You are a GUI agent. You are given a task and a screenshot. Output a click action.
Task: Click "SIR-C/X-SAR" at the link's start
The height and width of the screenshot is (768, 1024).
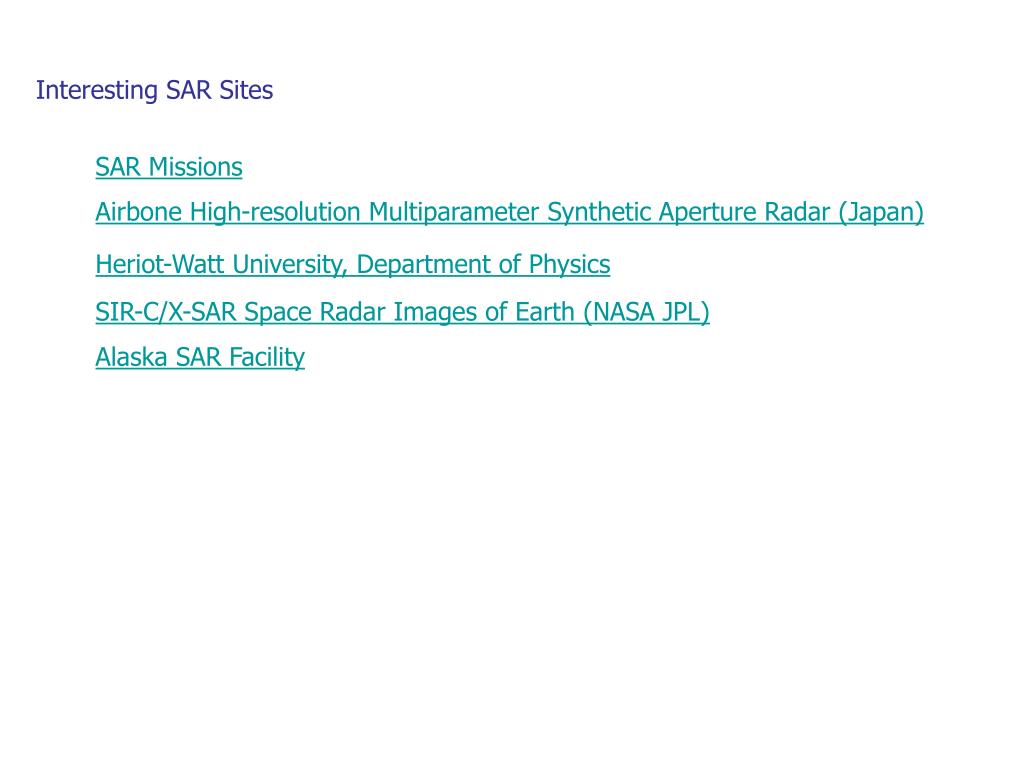coord(166,312)
